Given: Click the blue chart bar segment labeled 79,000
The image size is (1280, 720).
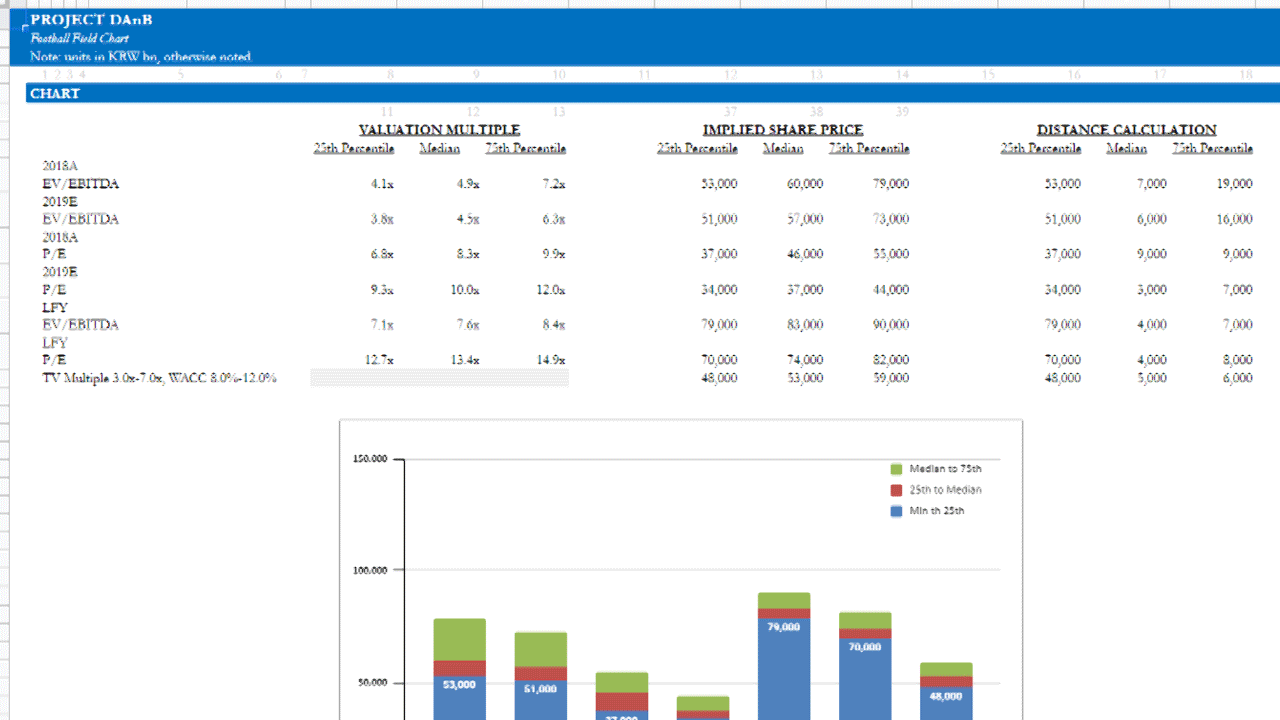Looking at the screenshot, I should point(784,669).
